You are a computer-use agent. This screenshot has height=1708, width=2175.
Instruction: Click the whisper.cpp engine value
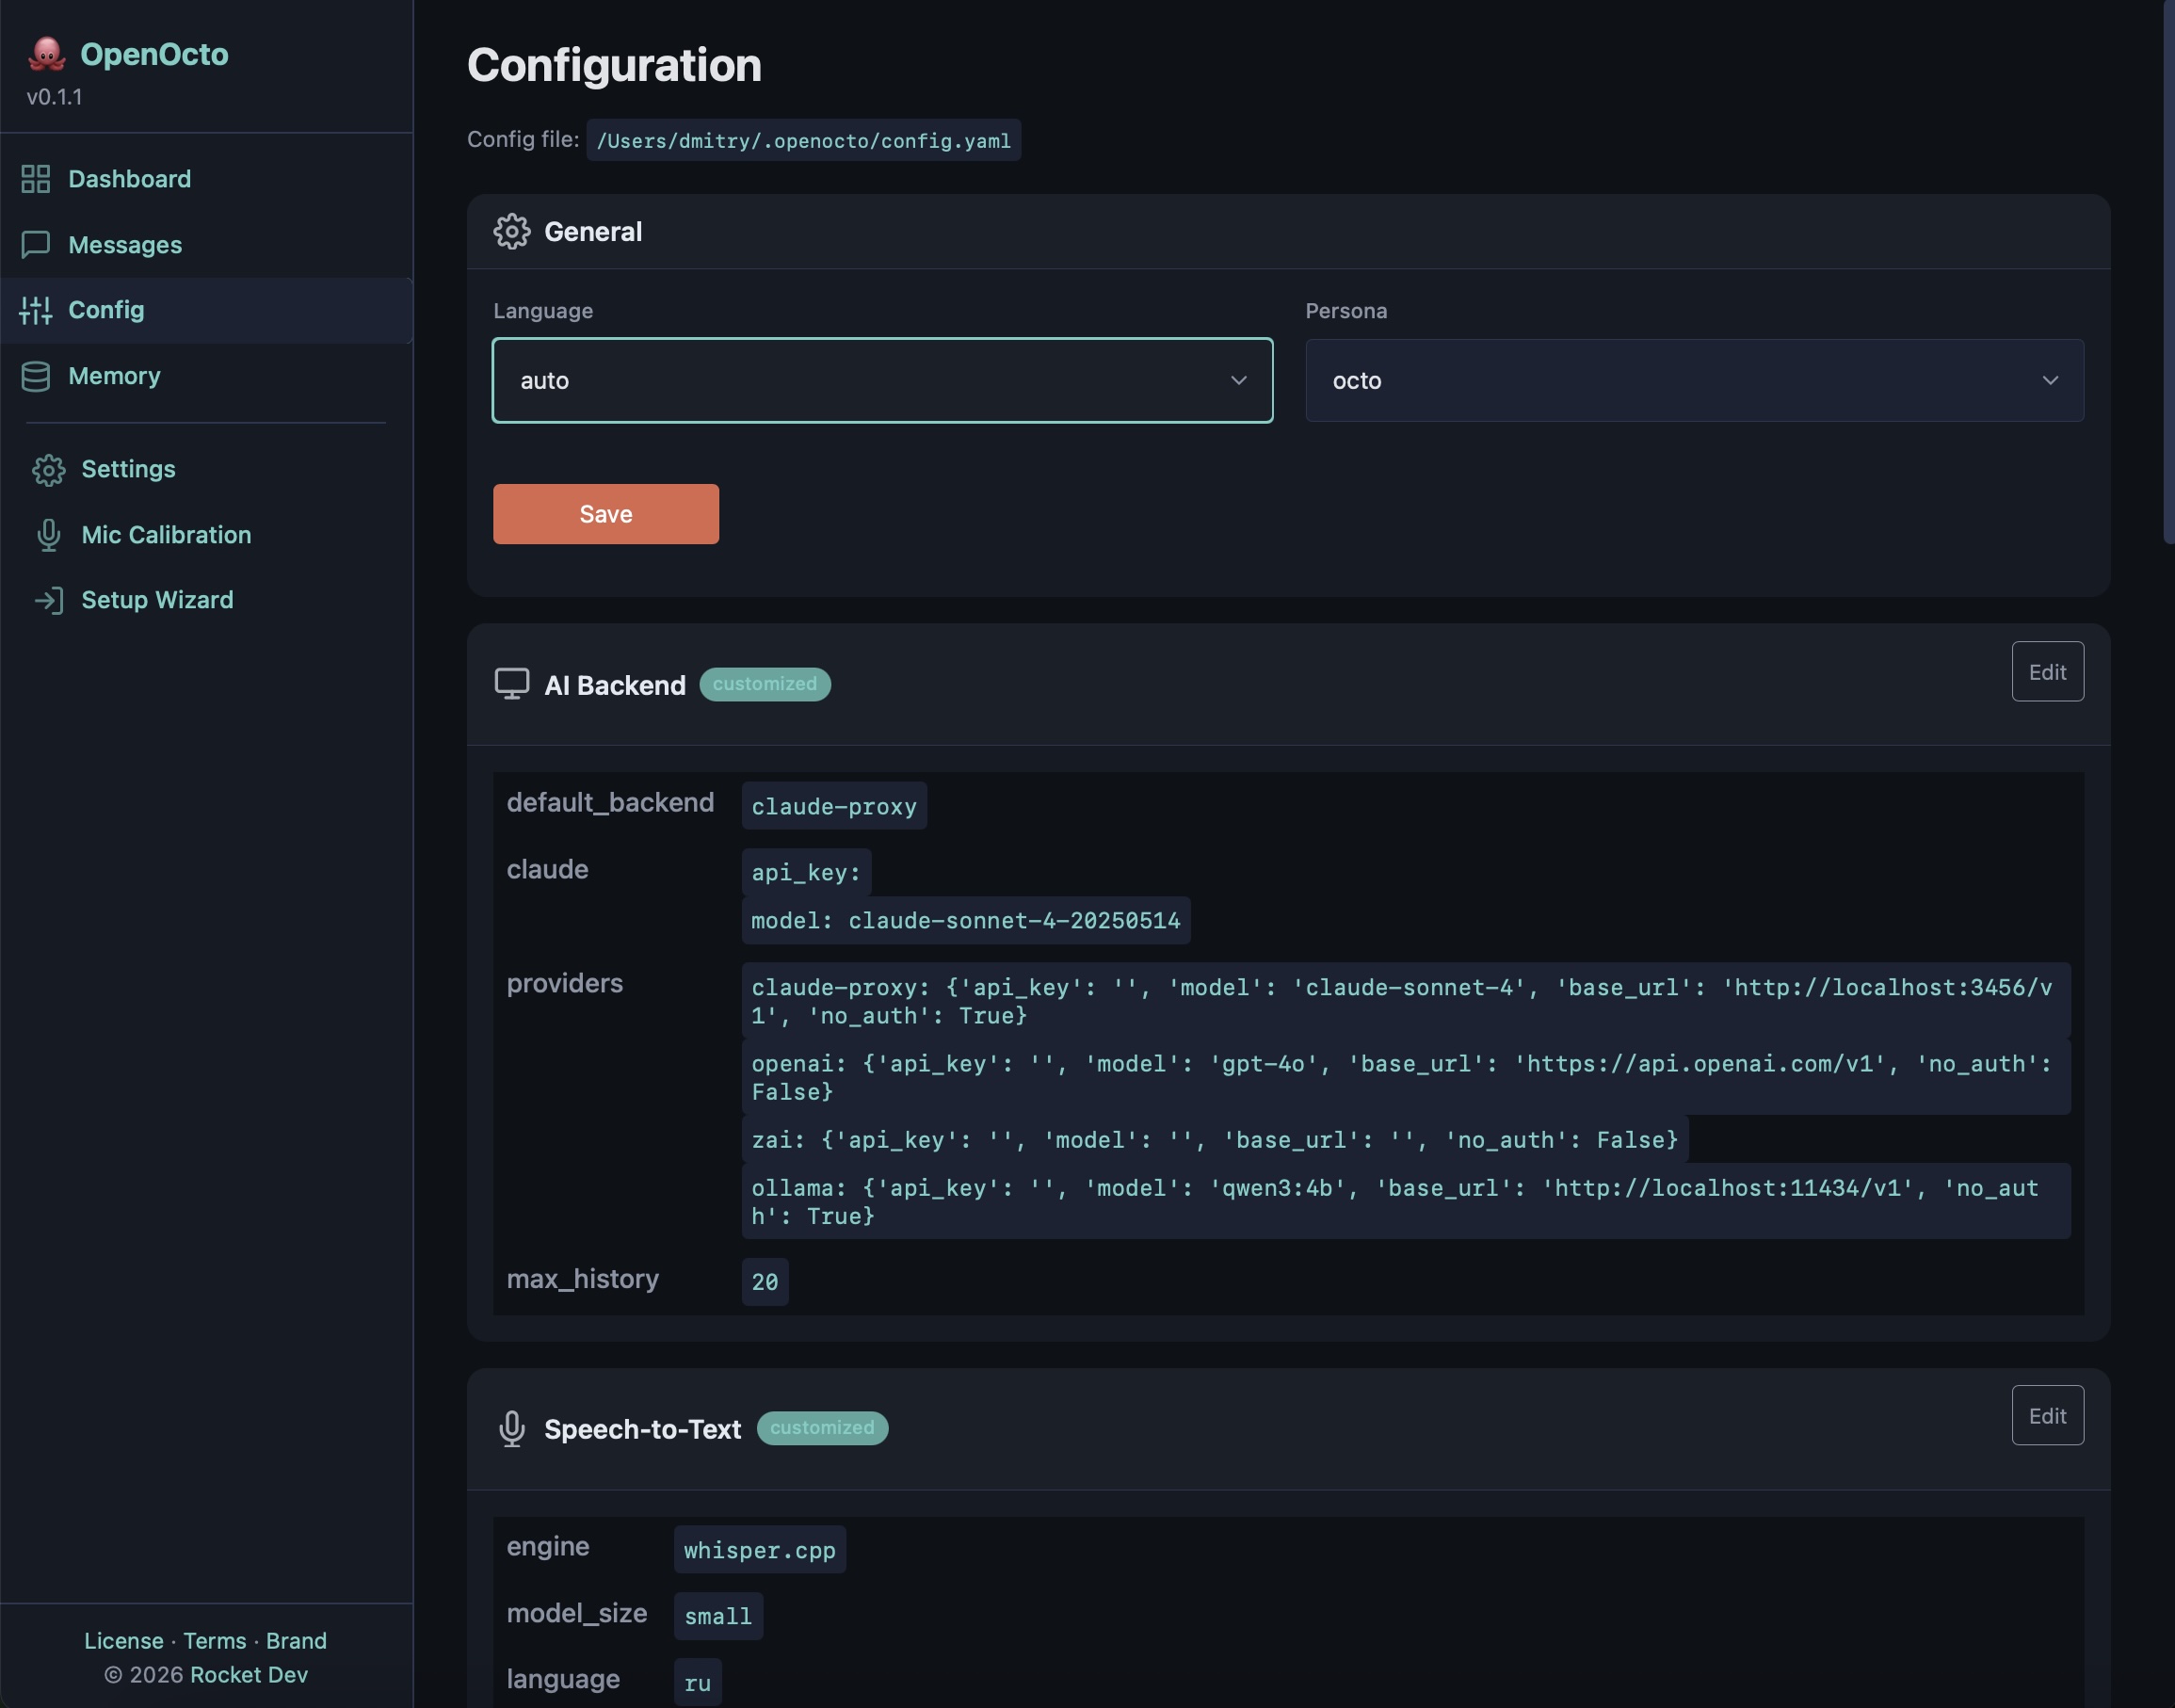coord(760,1550)
